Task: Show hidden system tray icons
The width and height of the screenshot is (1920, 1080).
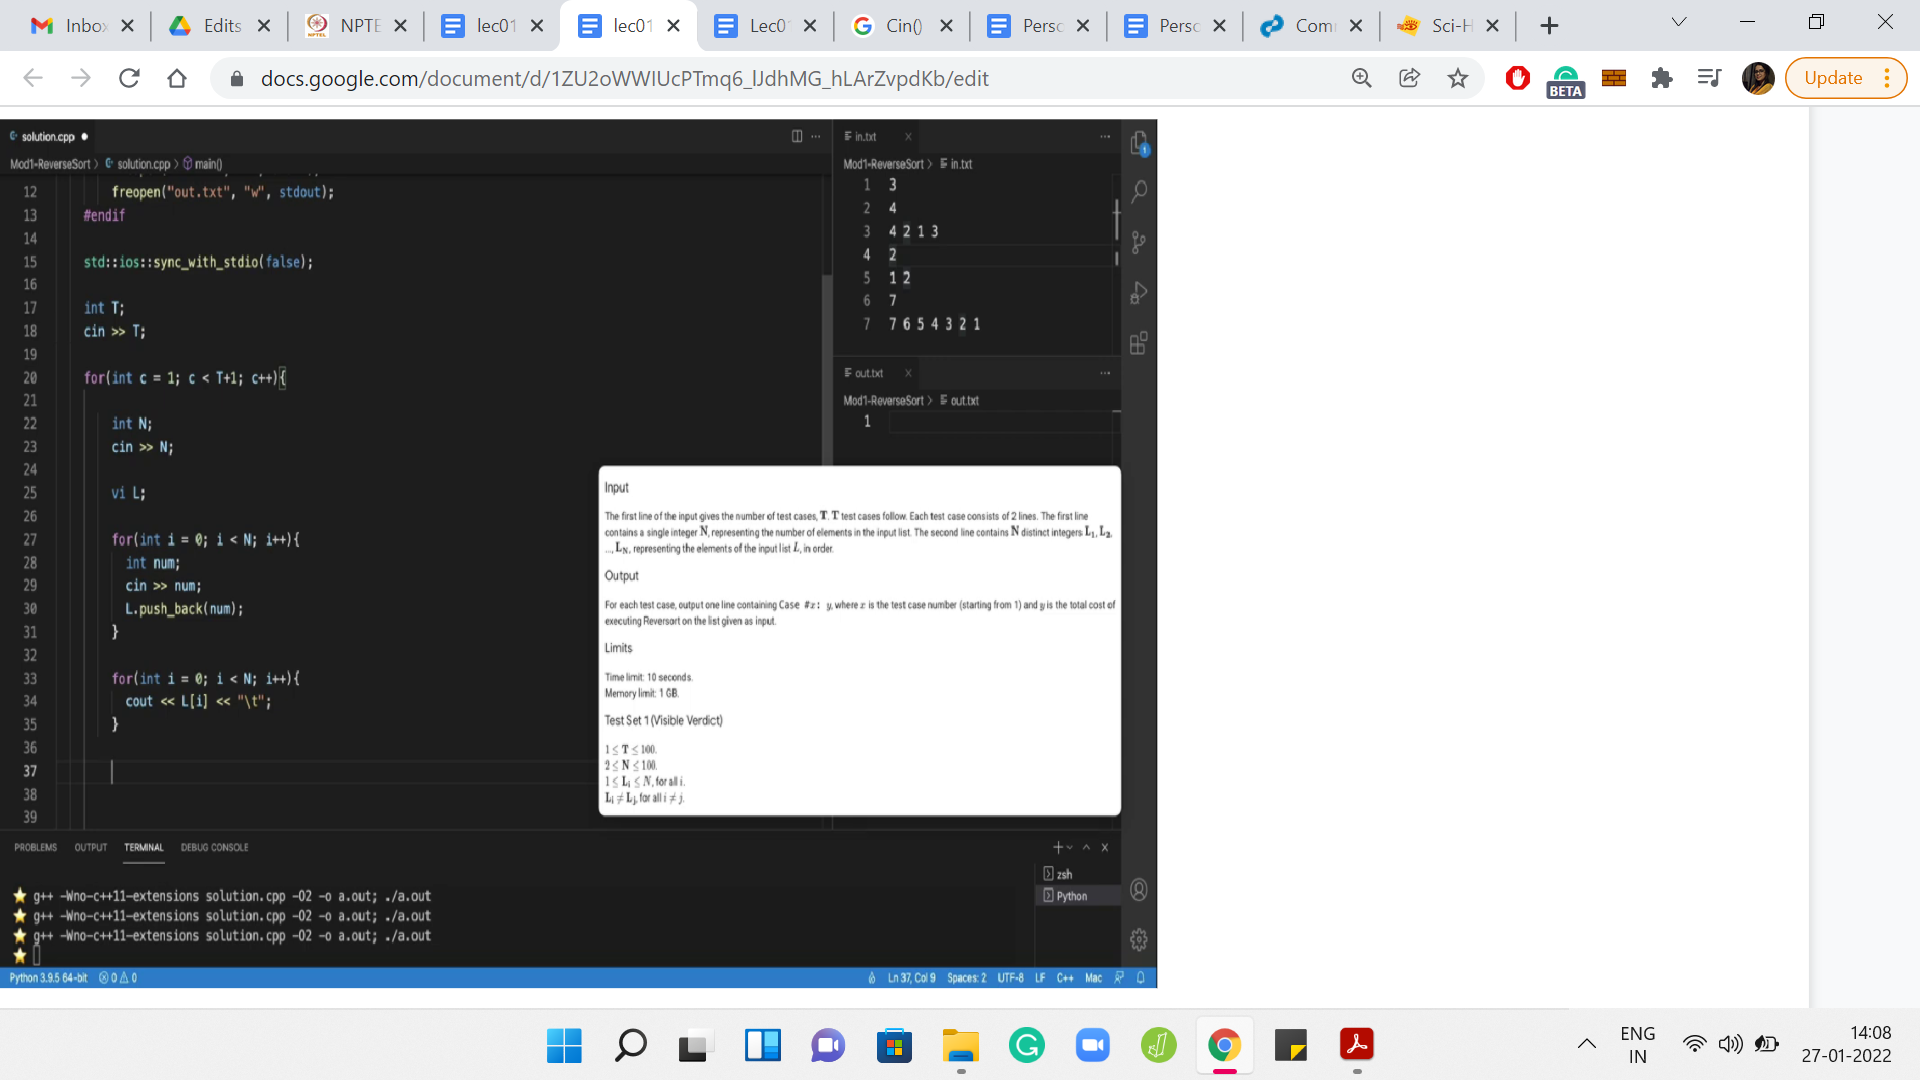Action: [x=1586, y=1045]
